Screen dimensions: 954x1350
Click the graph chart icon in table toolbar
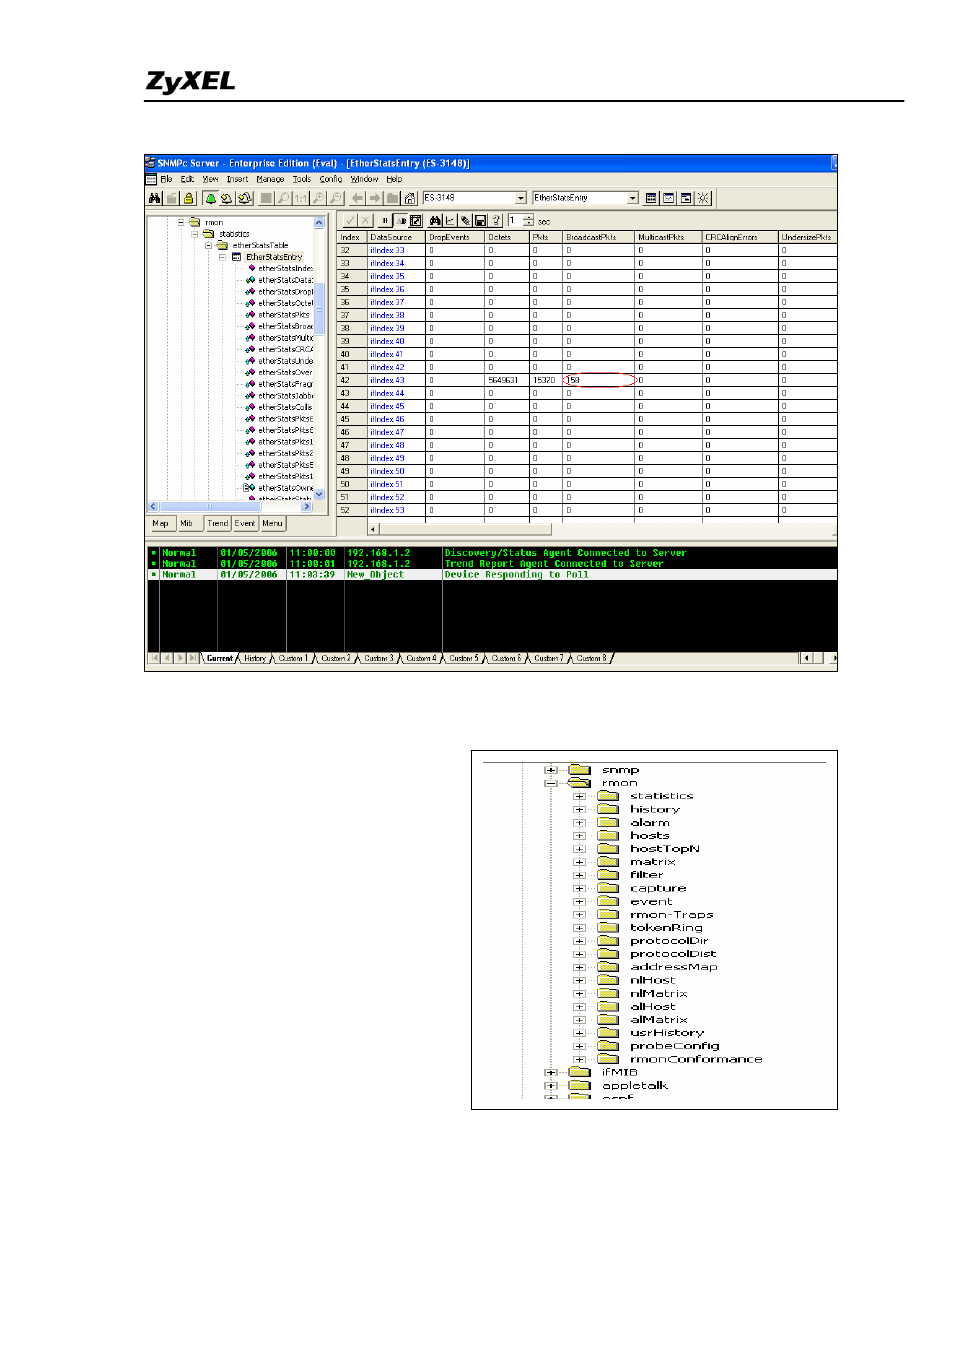pyautogui.click(x=450, y=221)
